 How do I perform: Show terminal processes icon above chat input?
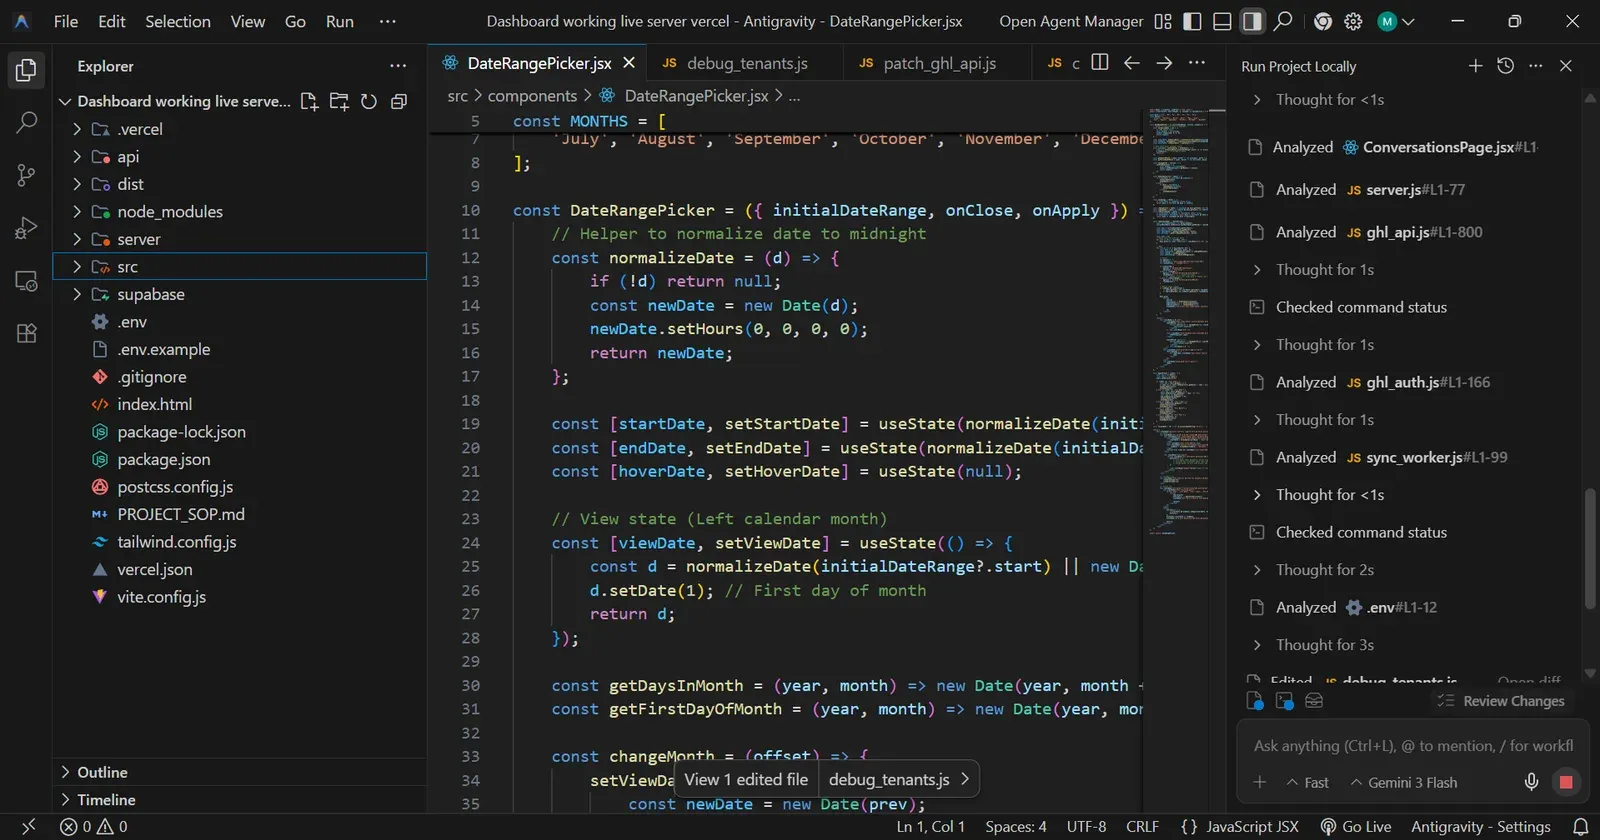(1285, 701)
